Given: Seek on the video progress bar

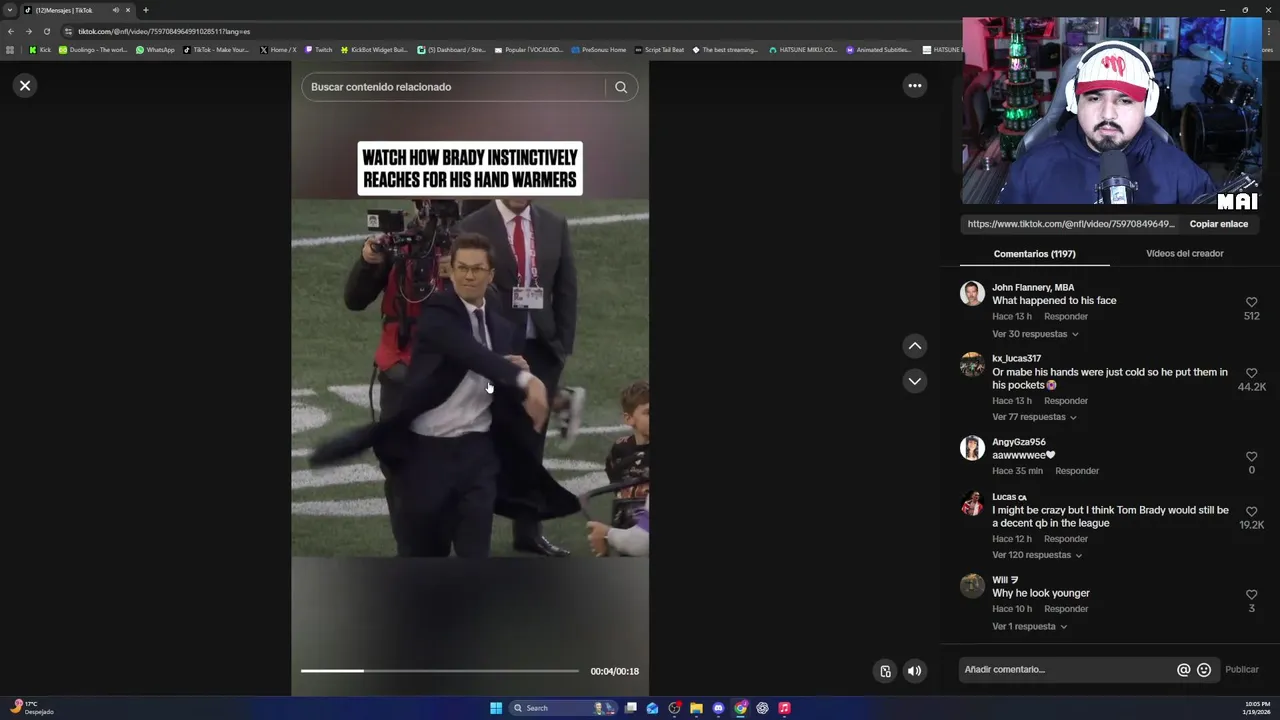Looking at the screenshot, I should (440, 671).
